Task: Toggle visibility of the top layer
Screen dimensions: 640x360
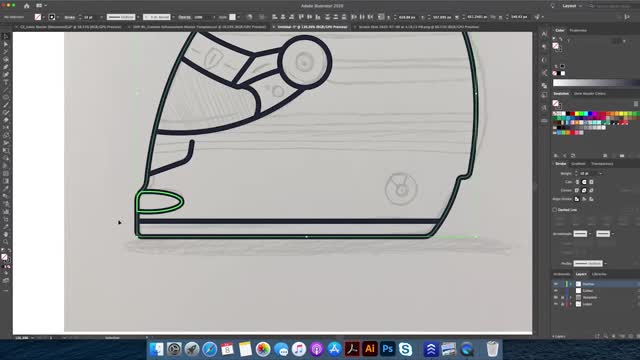Action: point(556,284)
